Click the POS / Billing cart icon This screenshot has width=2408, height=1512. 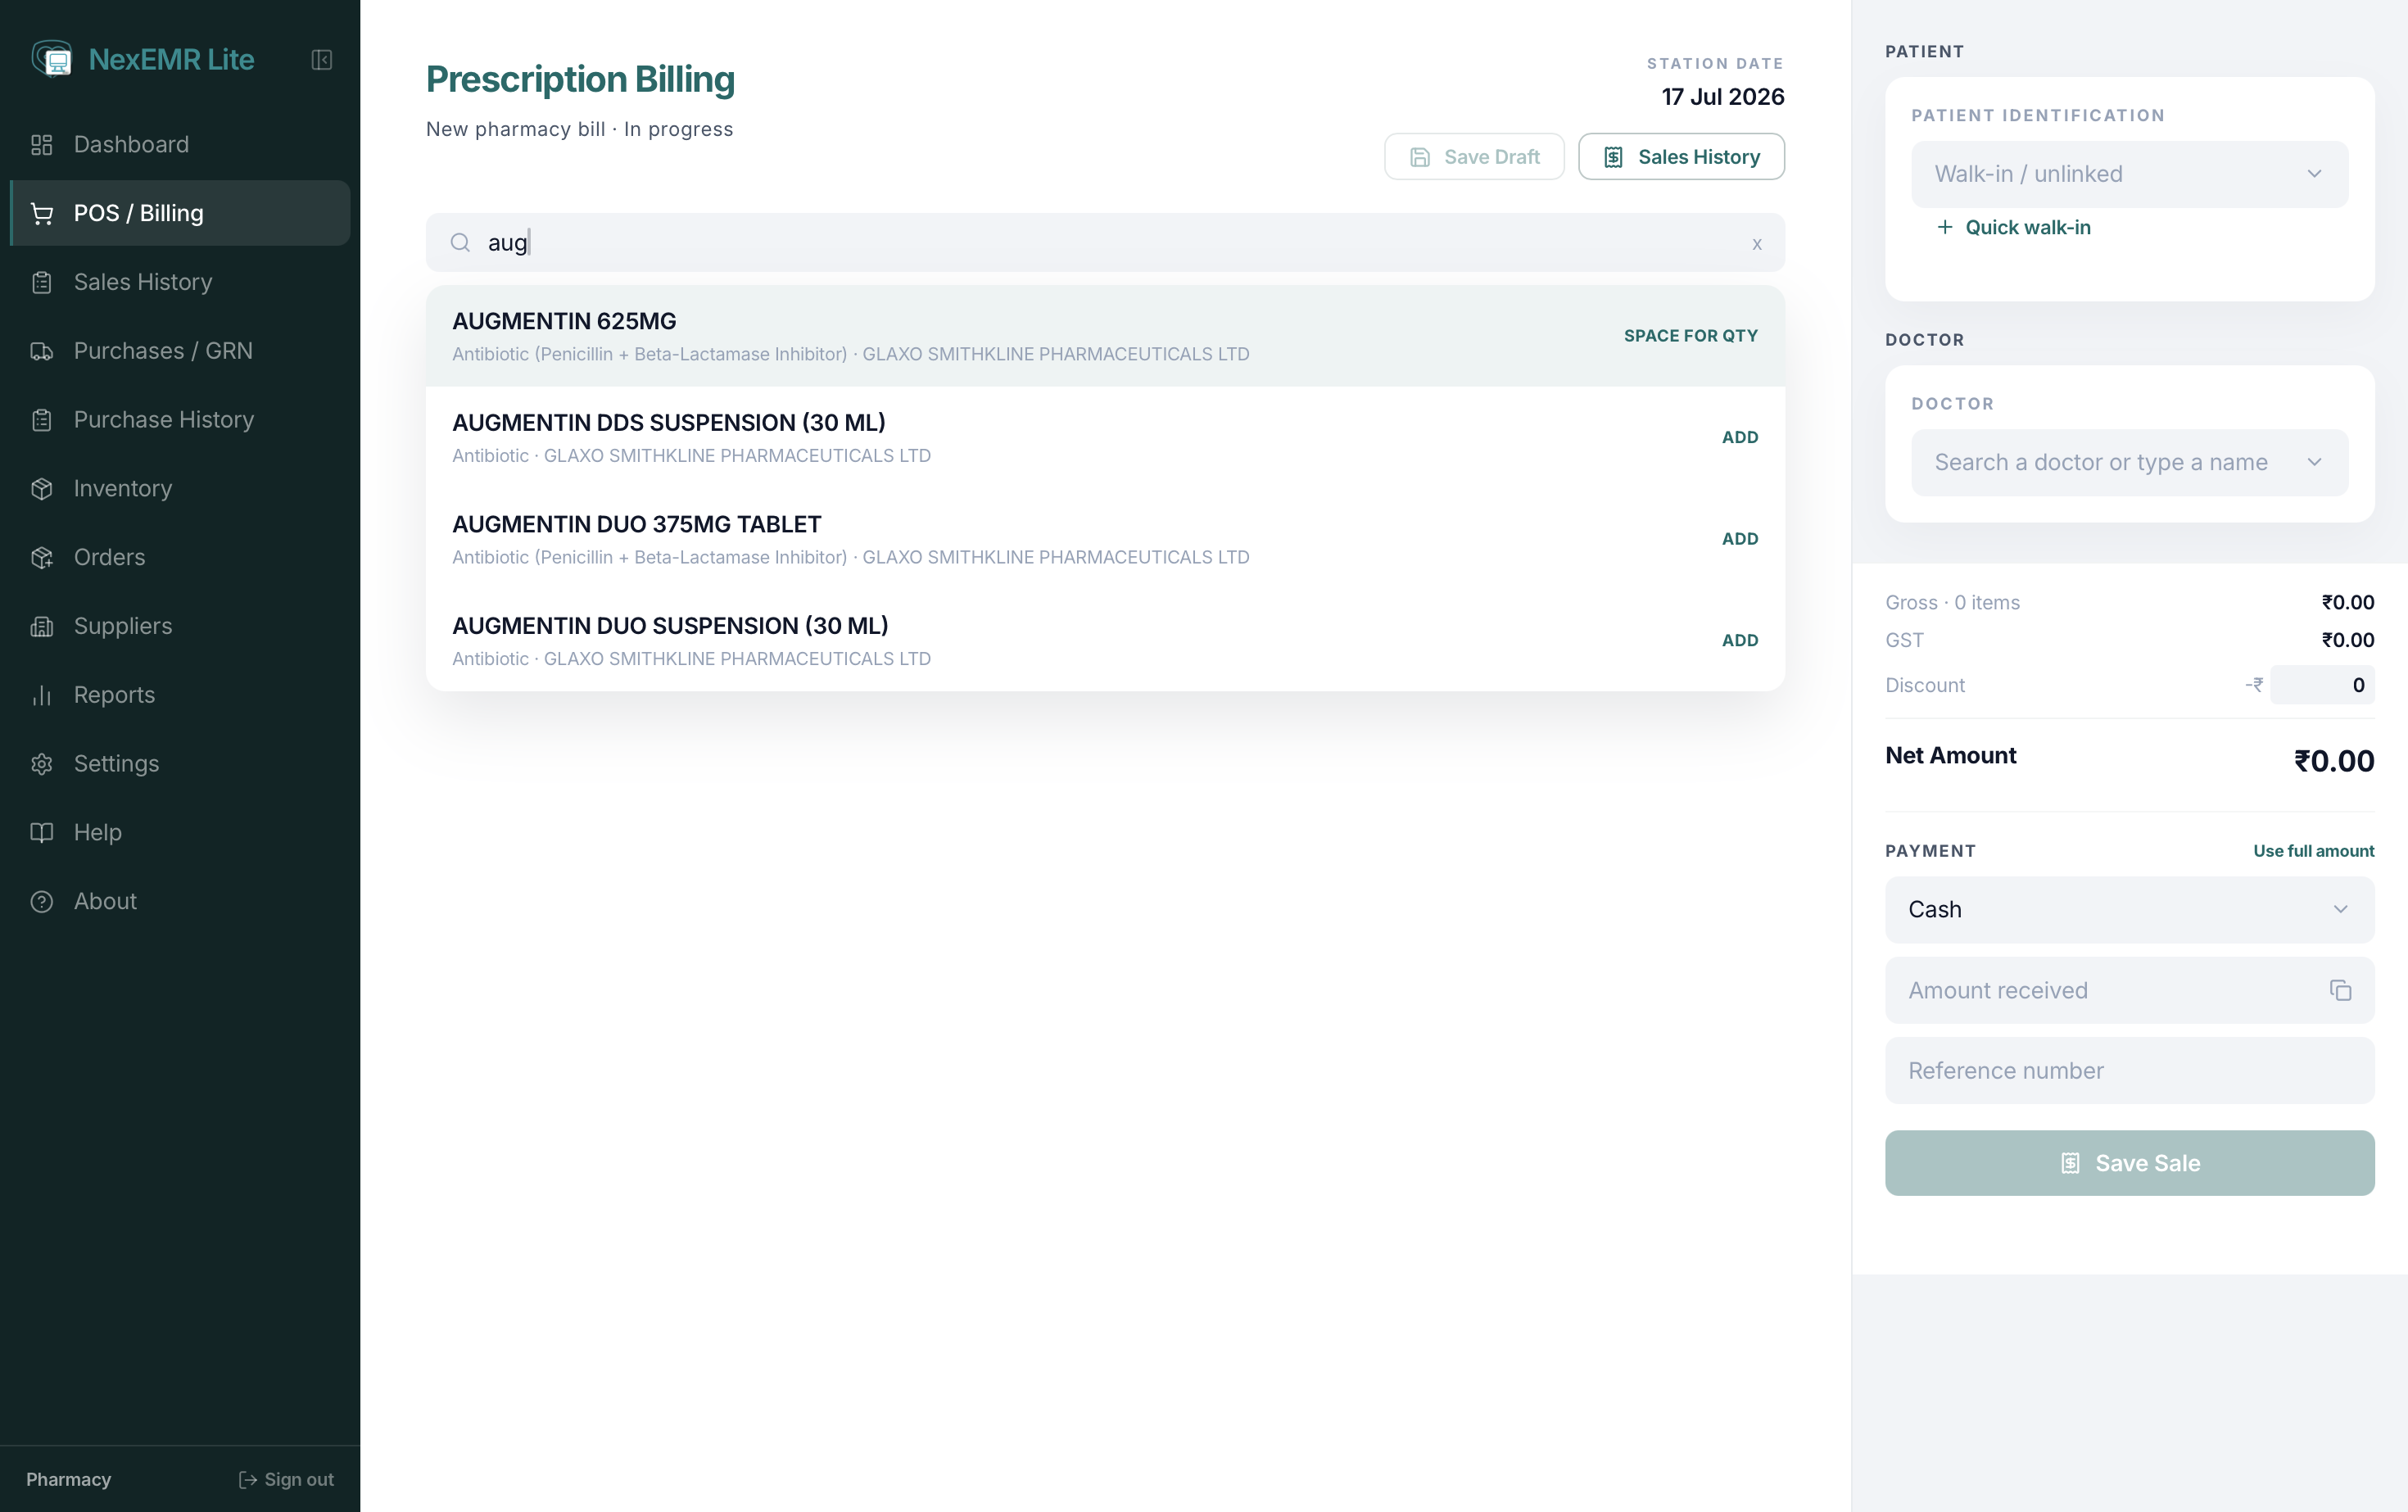pyautogui.click(x=42, y=214)
